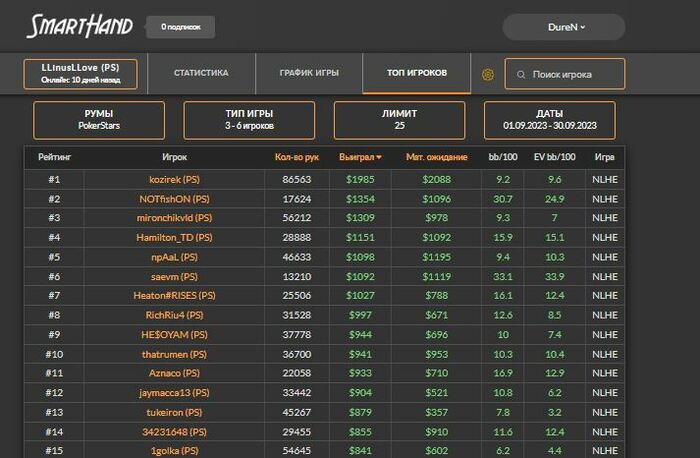Open player Aznaco (PS)
This screenshot has height=458, width=700.
[x=174, y=373]
